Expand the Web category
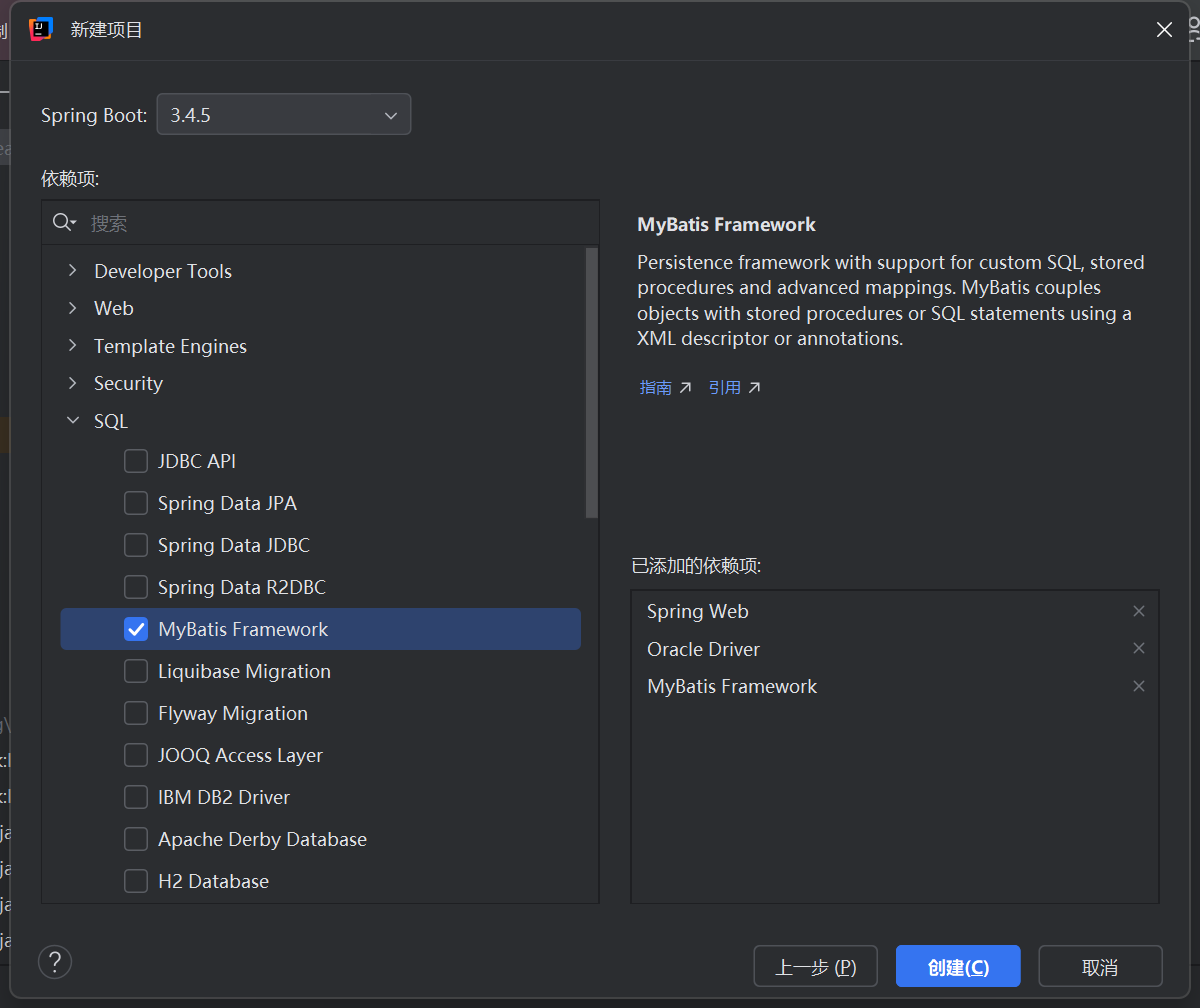1200x1008 pixels. tap(71, 308)
